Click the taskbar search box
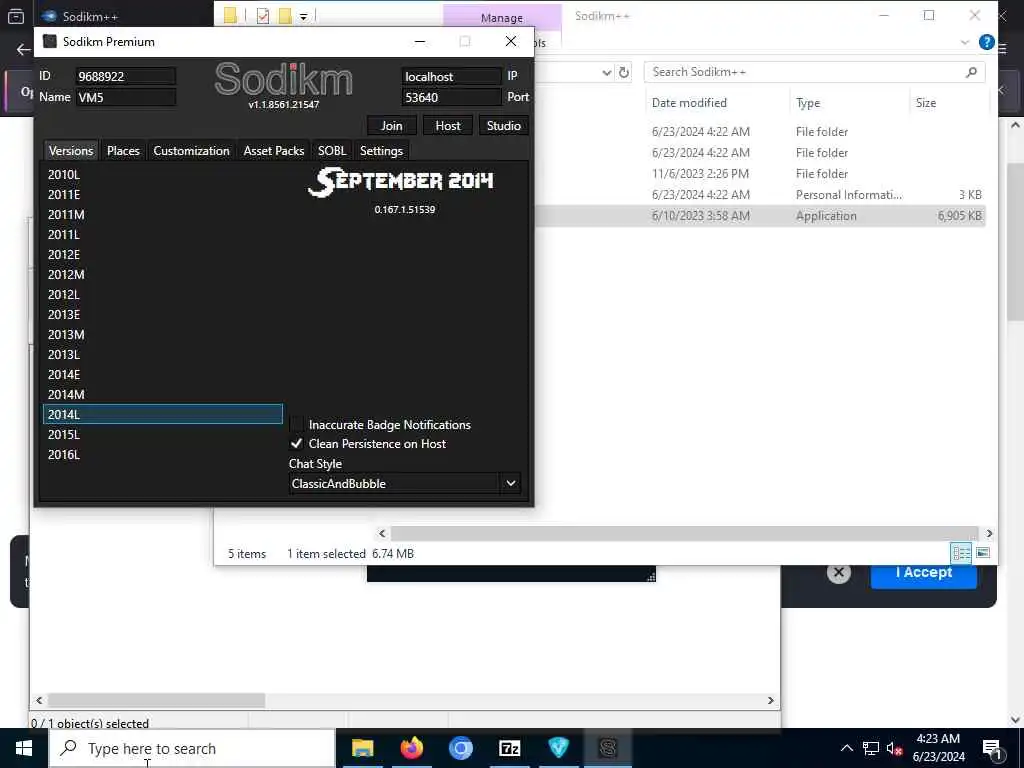 pos(193,748)
